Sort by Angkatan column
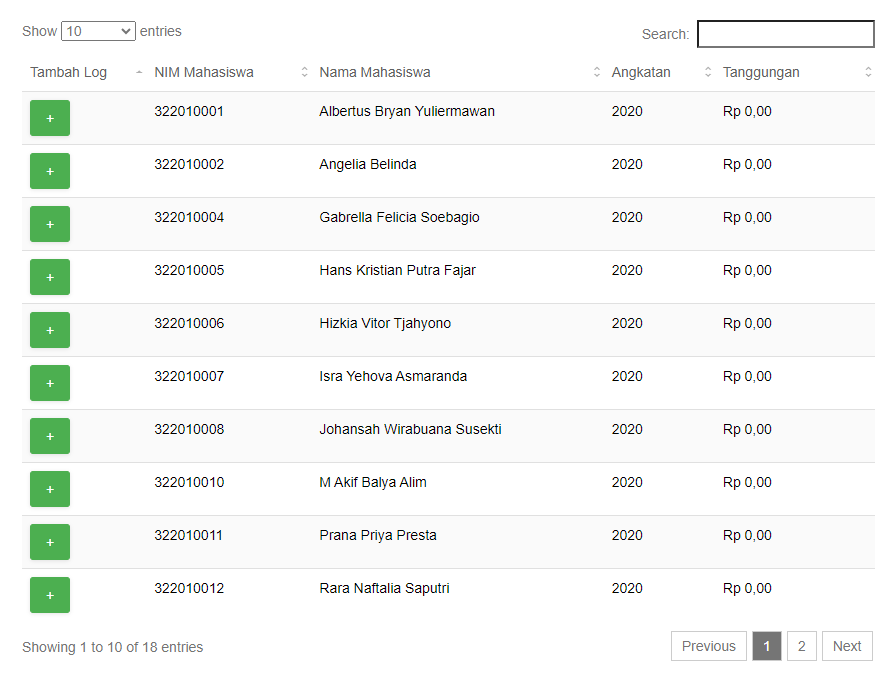 tap(659, 72)
